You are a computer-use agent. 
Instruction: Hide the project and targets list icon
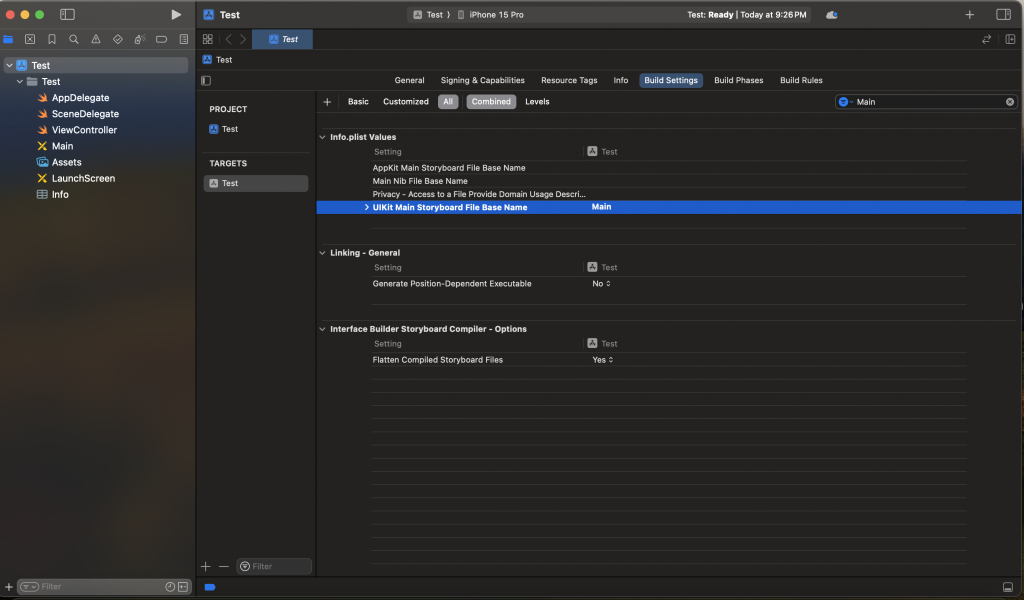206,80
